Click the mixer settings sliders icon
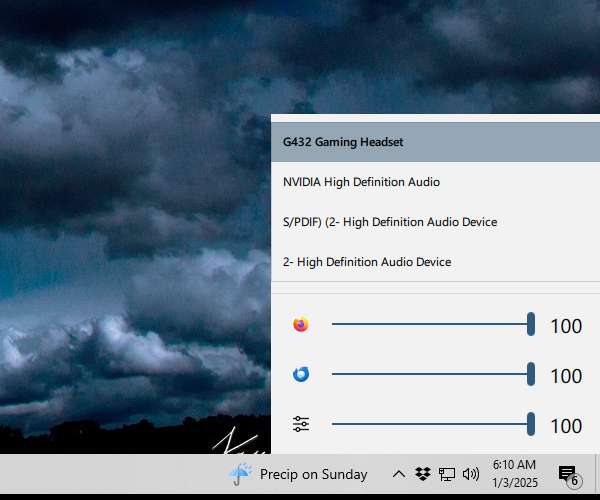 [x=301, y=424]
